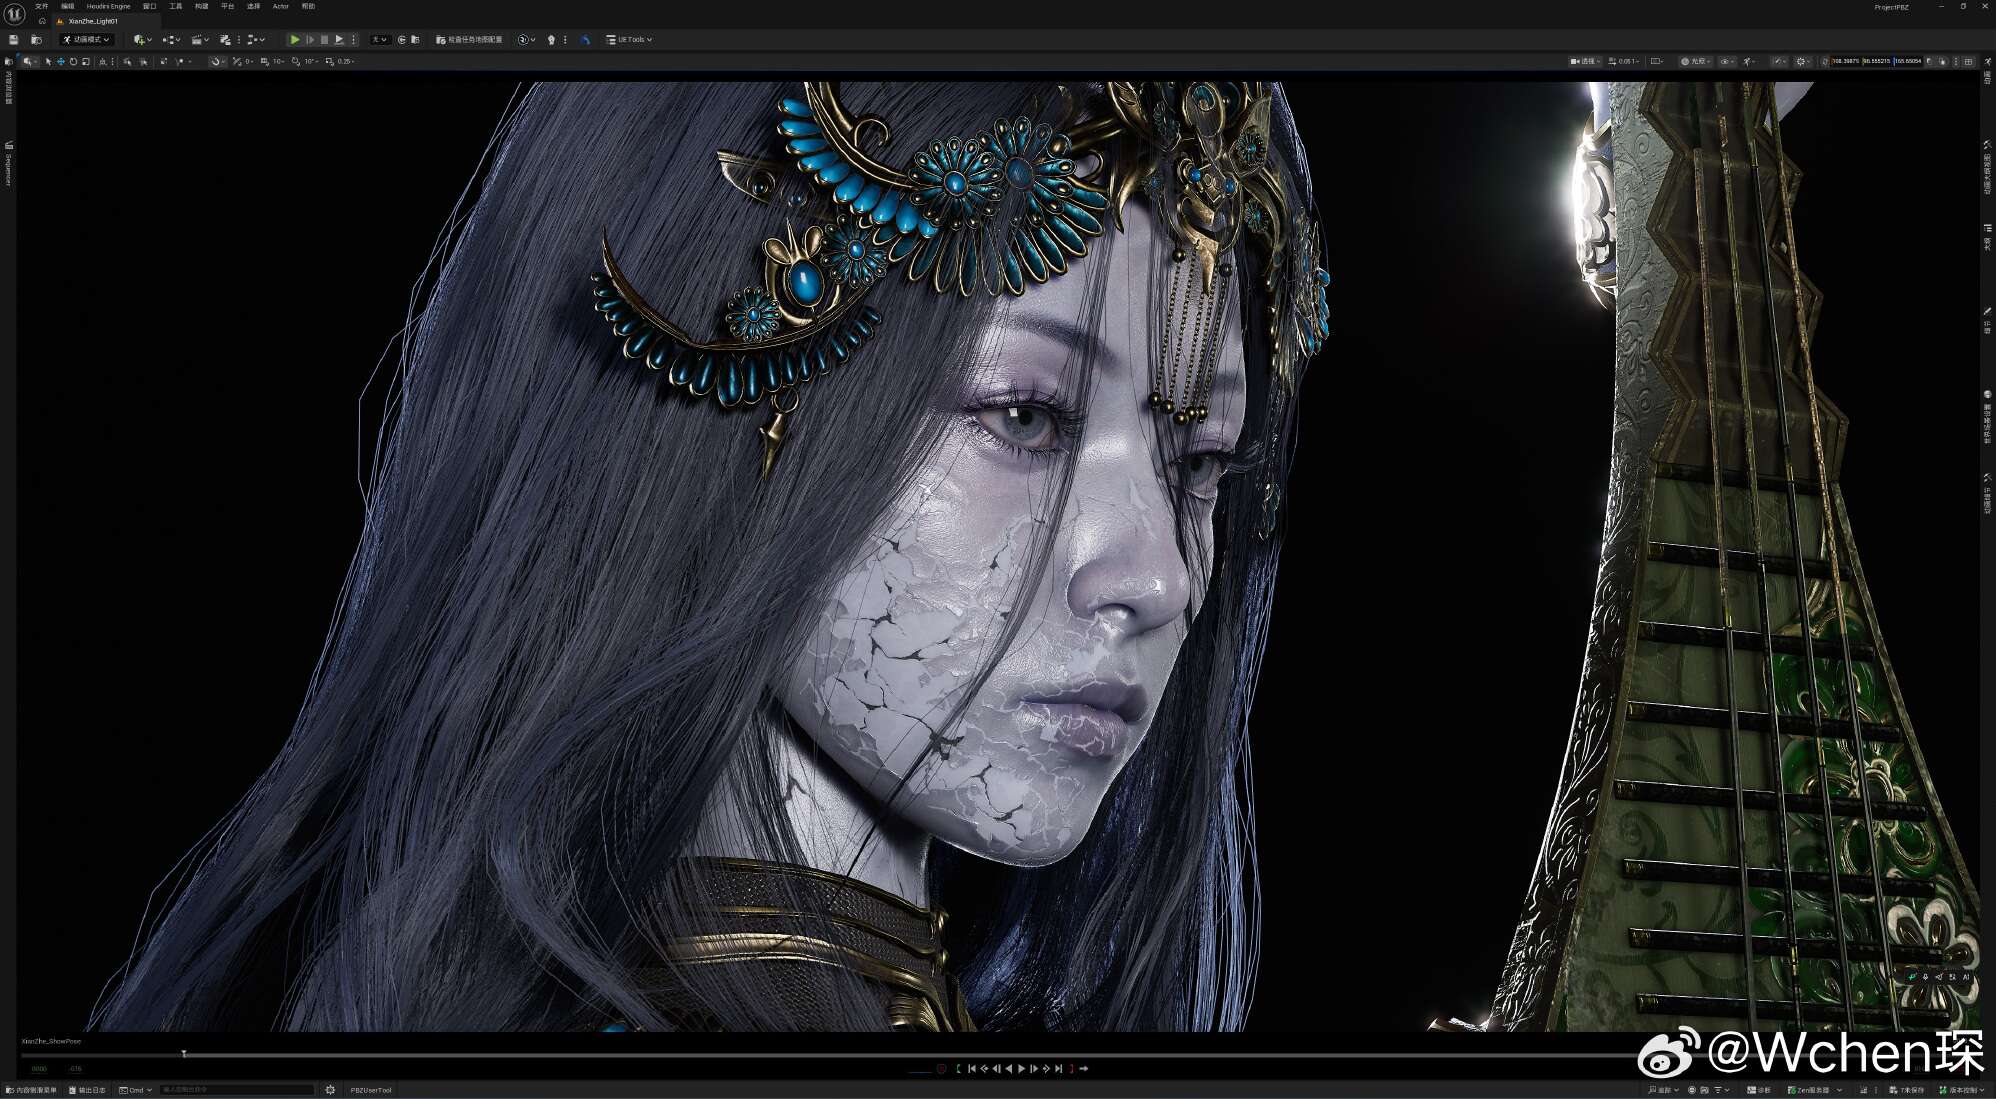Viewport: 1996px width, 1099px height.
Task: Click the sequencer jump-to-start button
Action: coord(972,1068)
